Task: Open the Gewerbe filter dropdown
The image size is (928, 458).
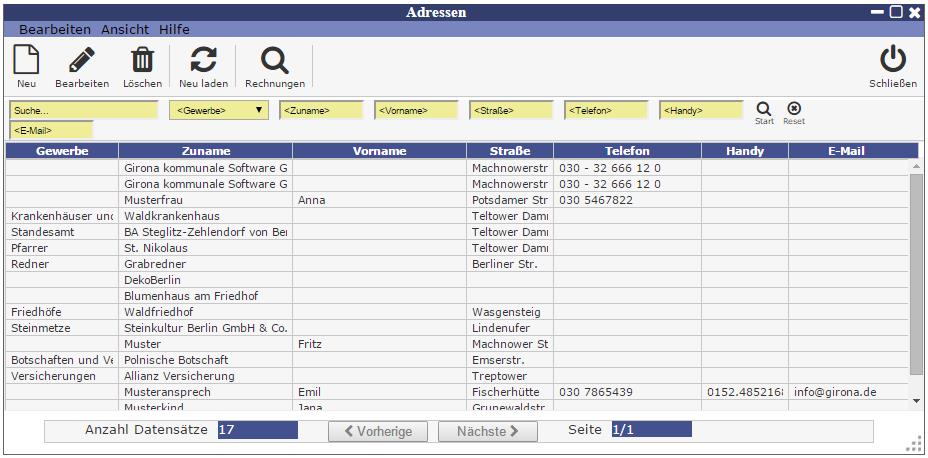Action: (220, 111)
